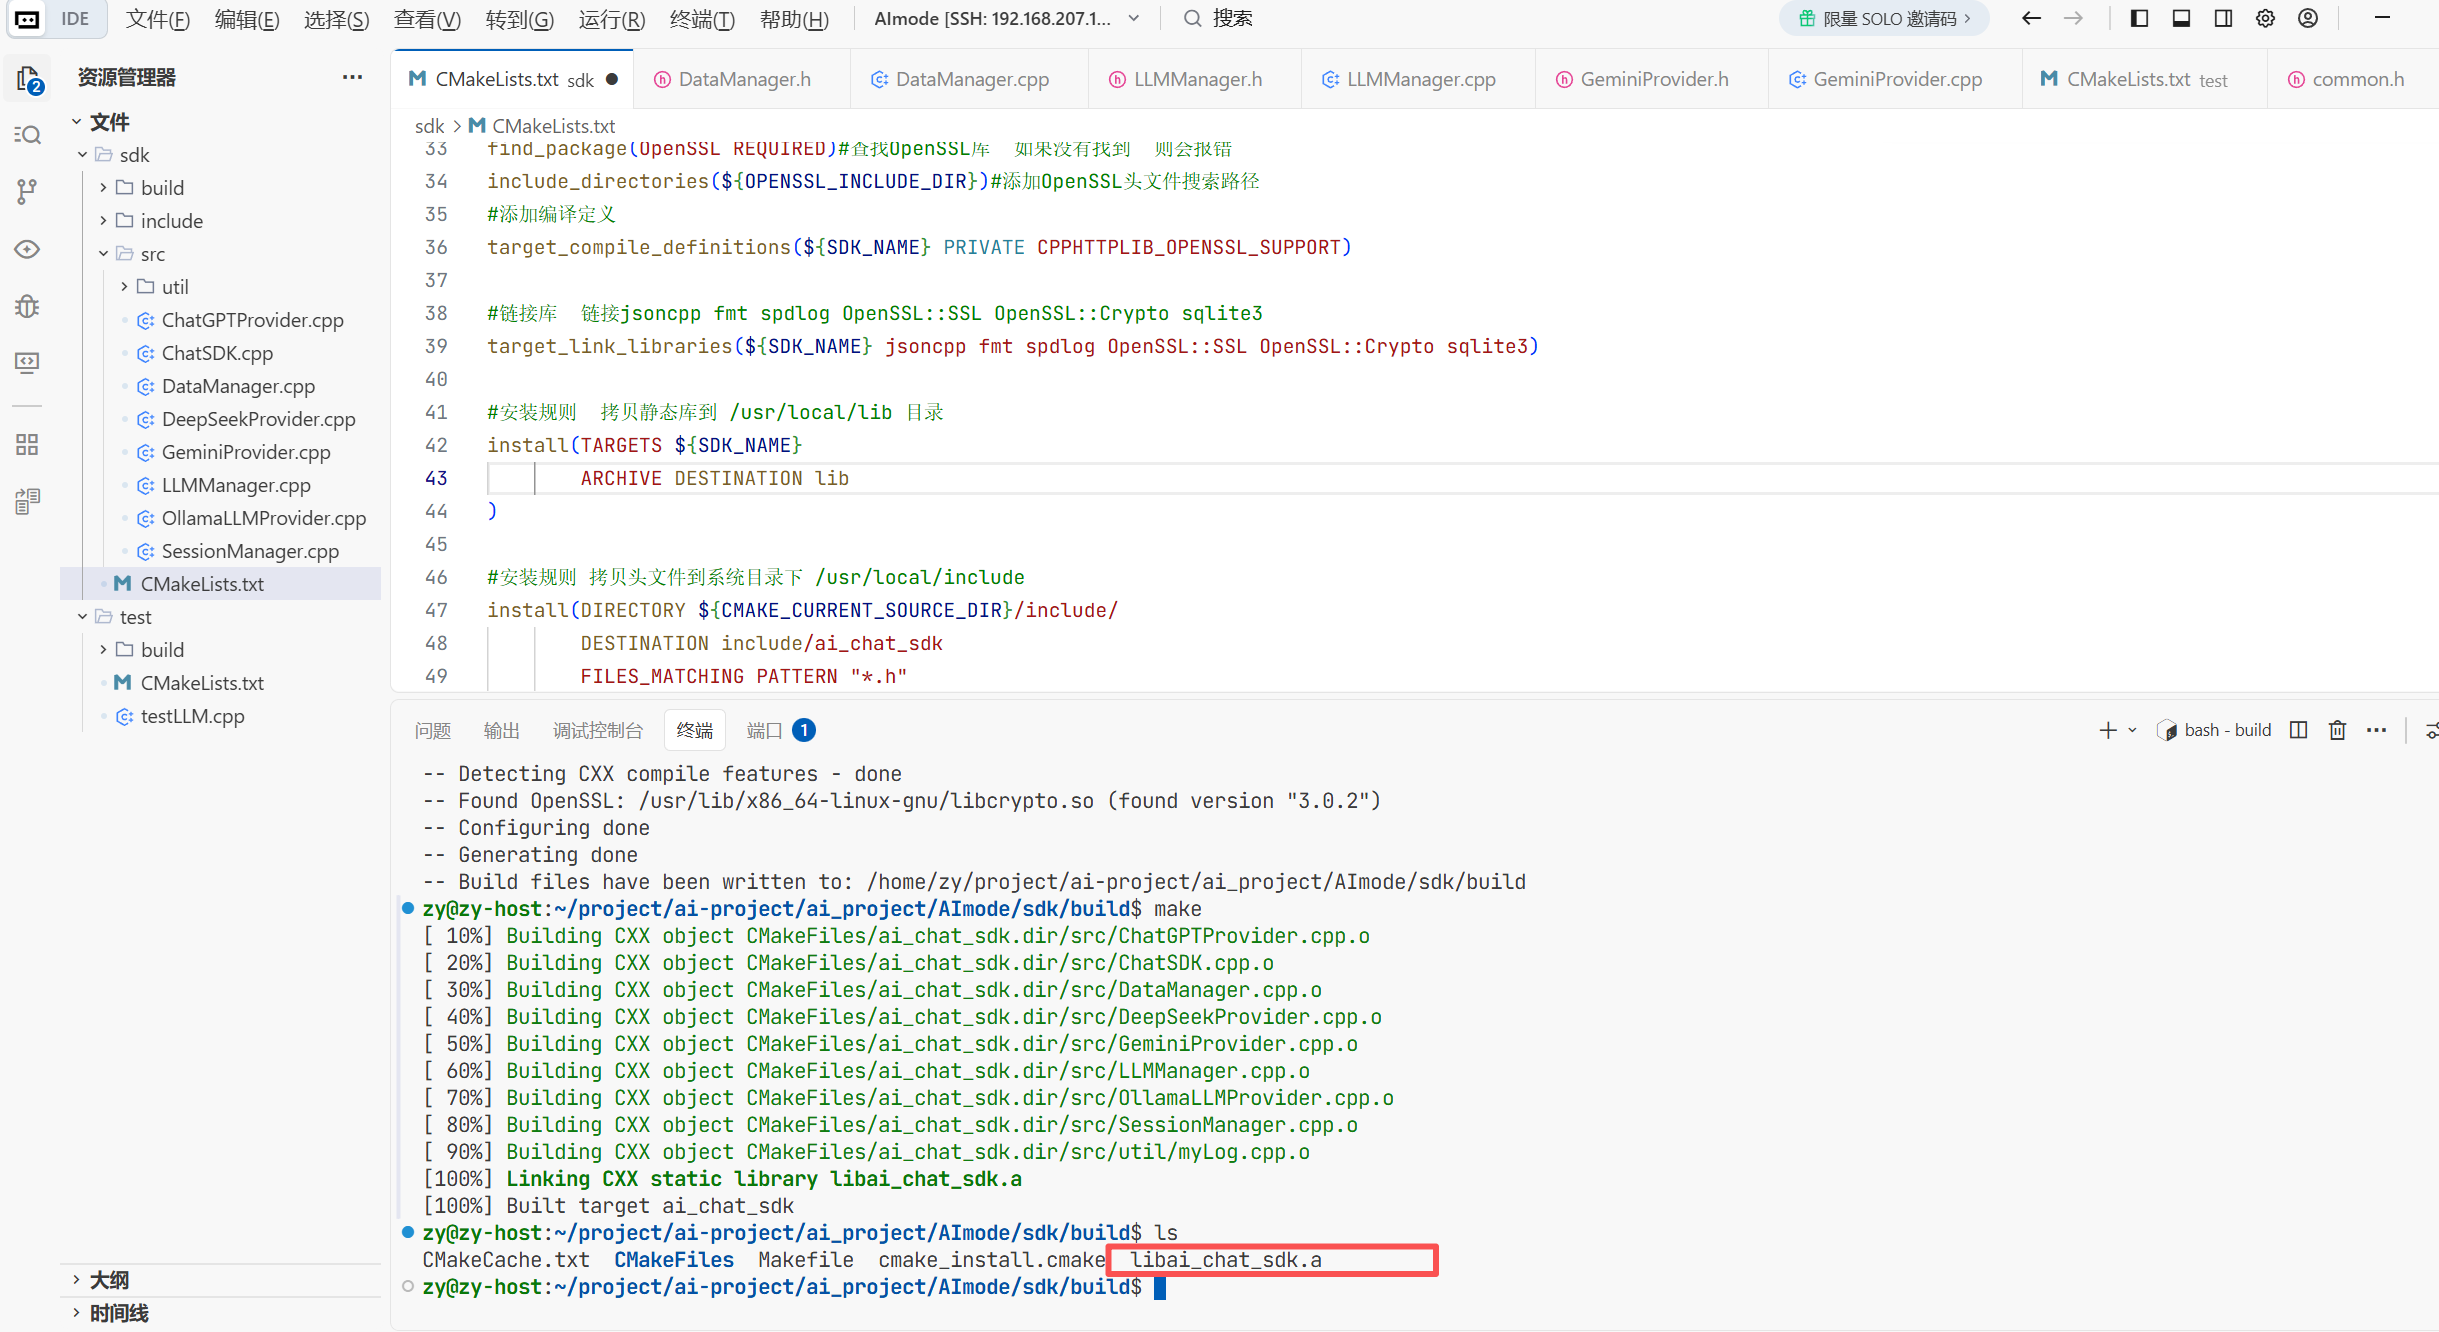Toggle the primary sidebar layout button
This screenshot has width=2439, height=1332.
(x=2139, y=18)
